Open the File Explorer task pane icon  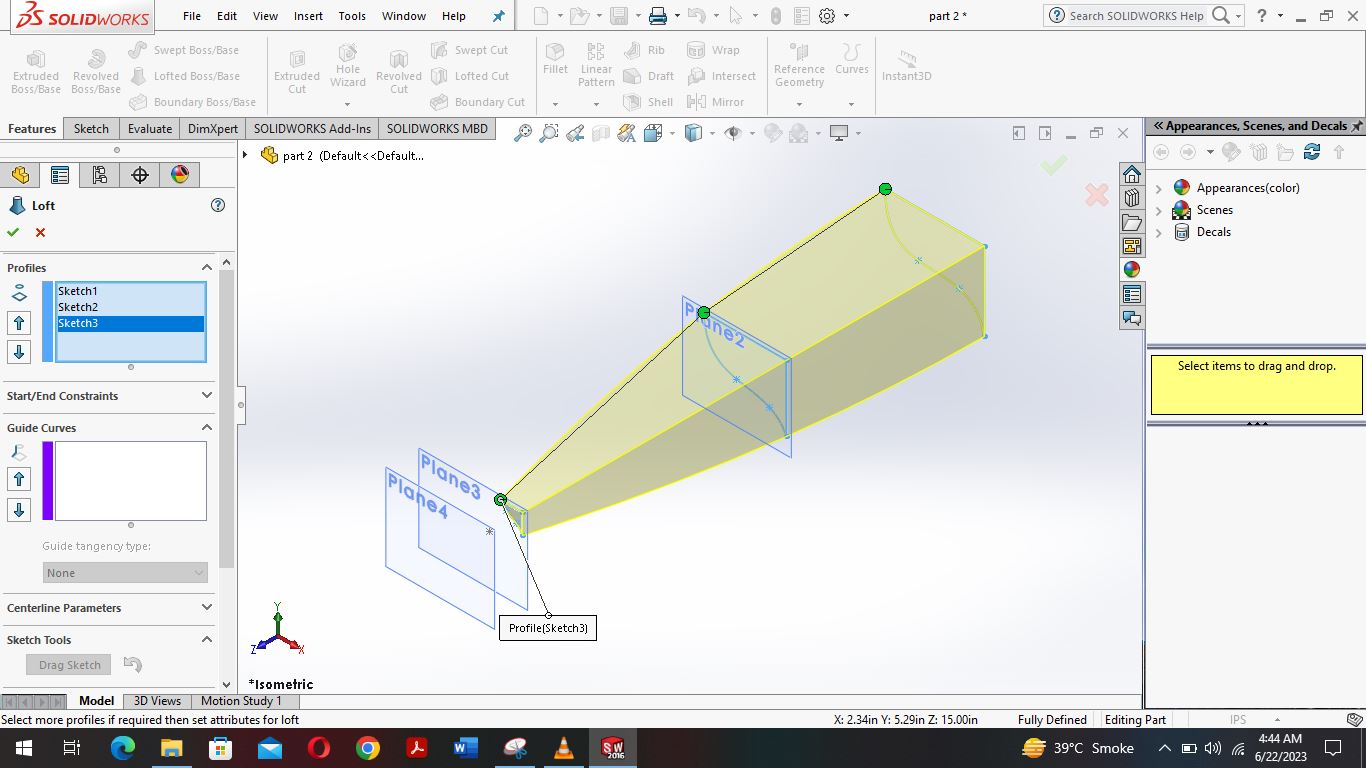click(1132, 222)
